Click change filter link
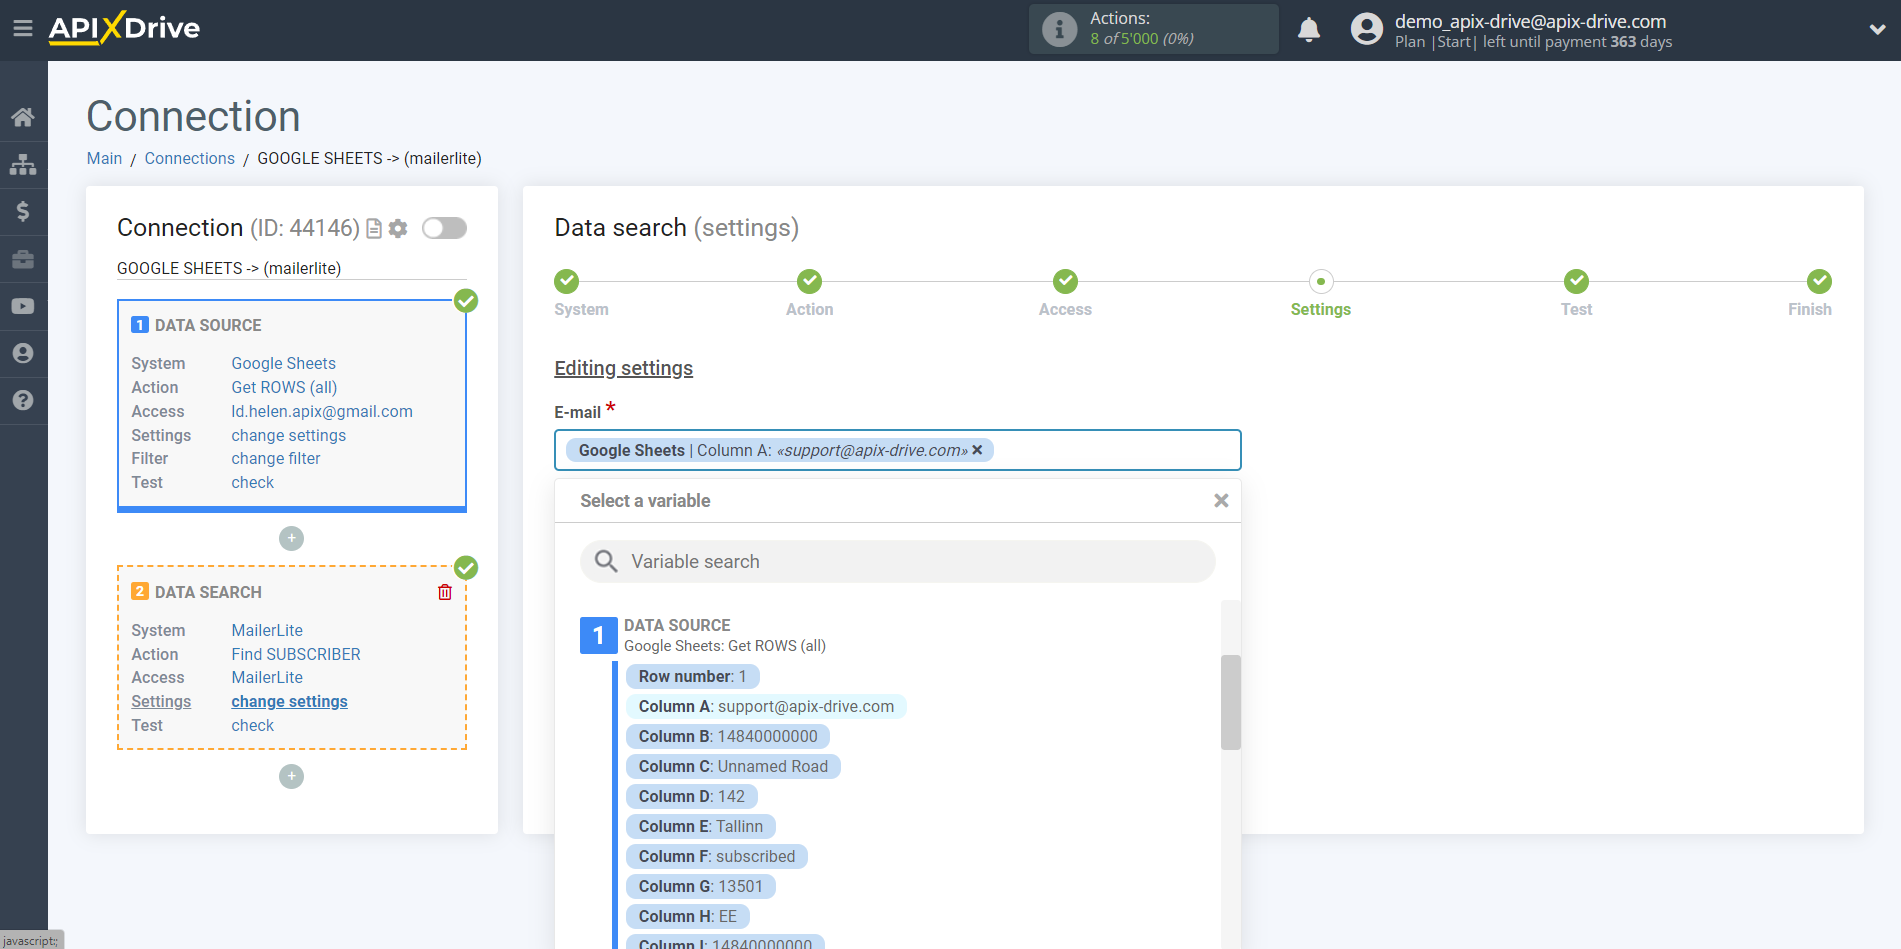 tap(276, 458)
